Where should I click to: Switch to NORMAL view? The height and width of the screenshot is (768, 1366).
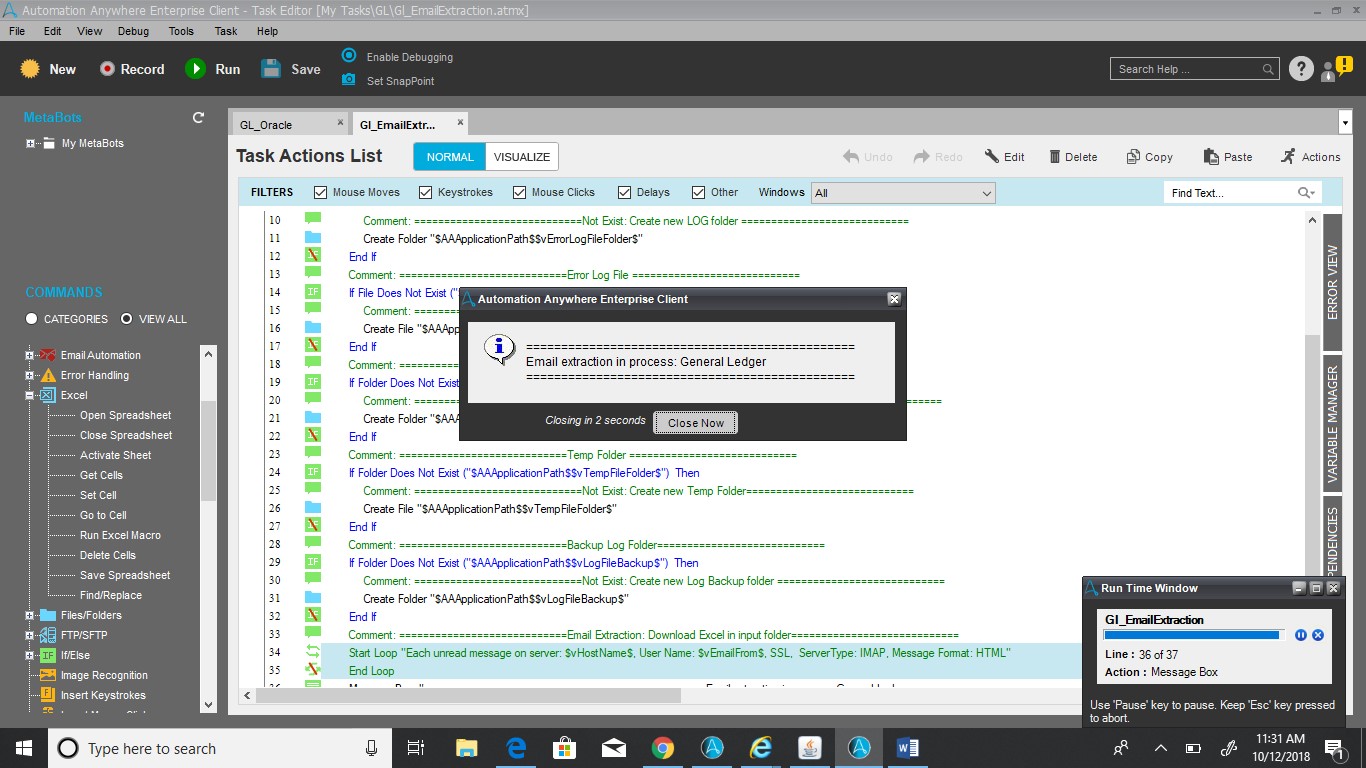point(450,157)
